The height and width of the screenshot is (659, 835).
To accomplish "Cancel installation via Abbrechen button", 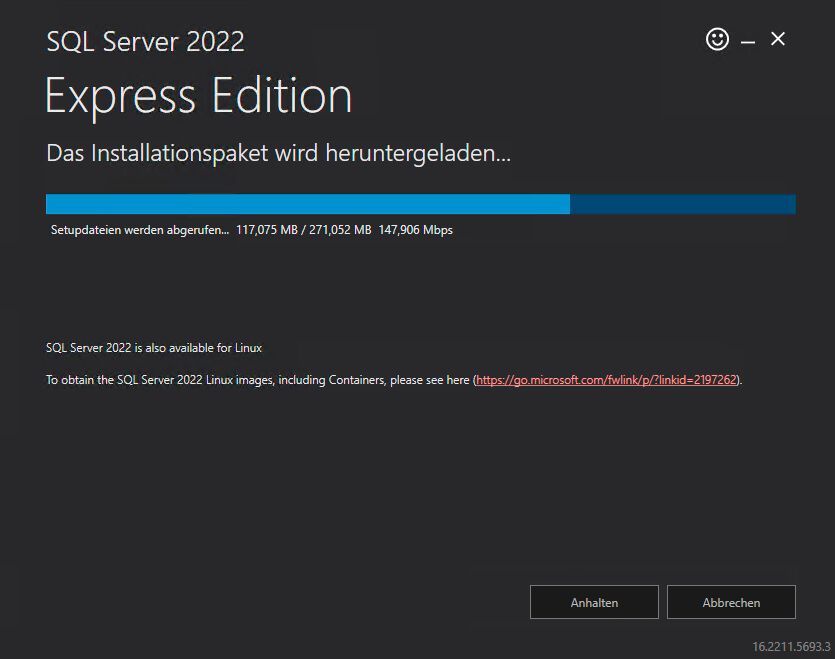I will (731, 602).
